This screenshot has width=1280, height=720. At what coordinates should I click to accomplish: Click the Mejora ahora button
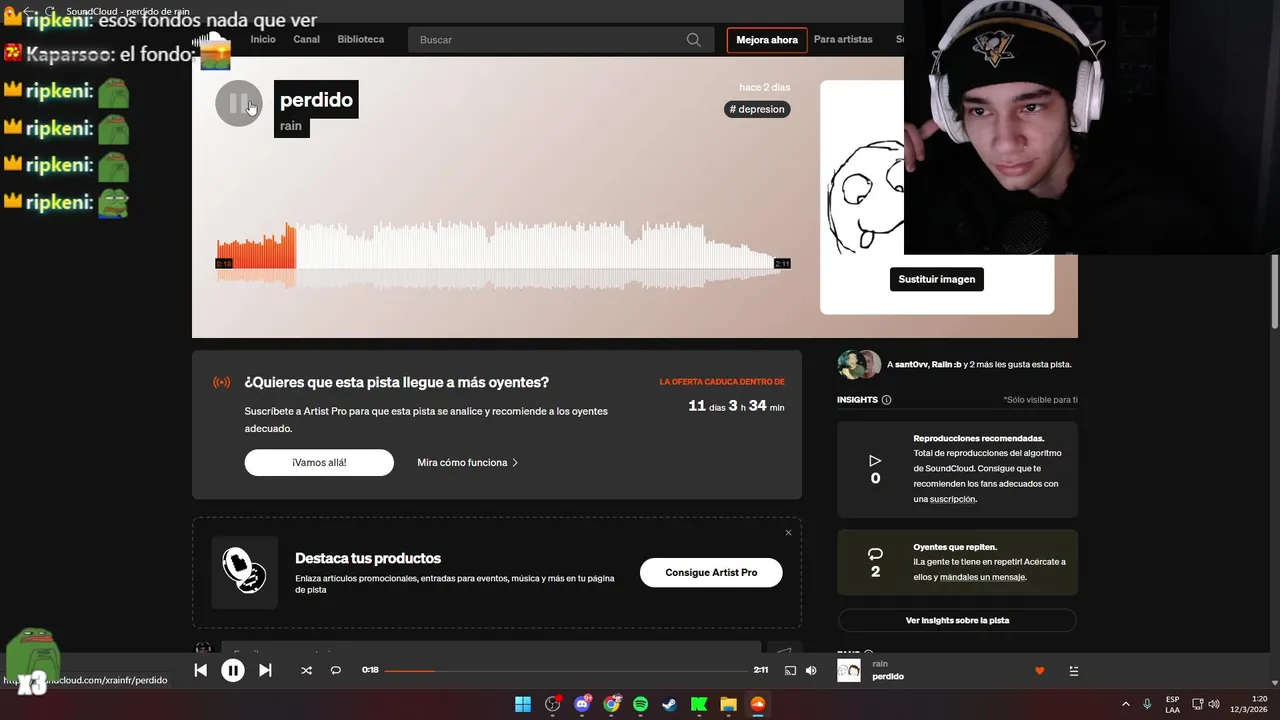pyautogui.click(x=767, y=40)
